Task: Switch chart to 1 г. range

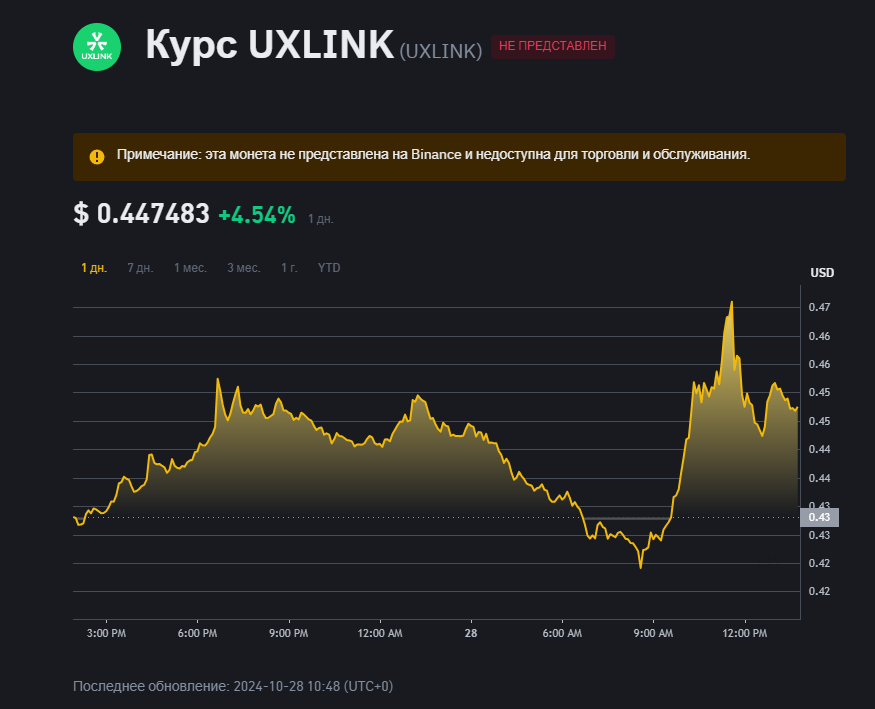Action: coord(289,268)
